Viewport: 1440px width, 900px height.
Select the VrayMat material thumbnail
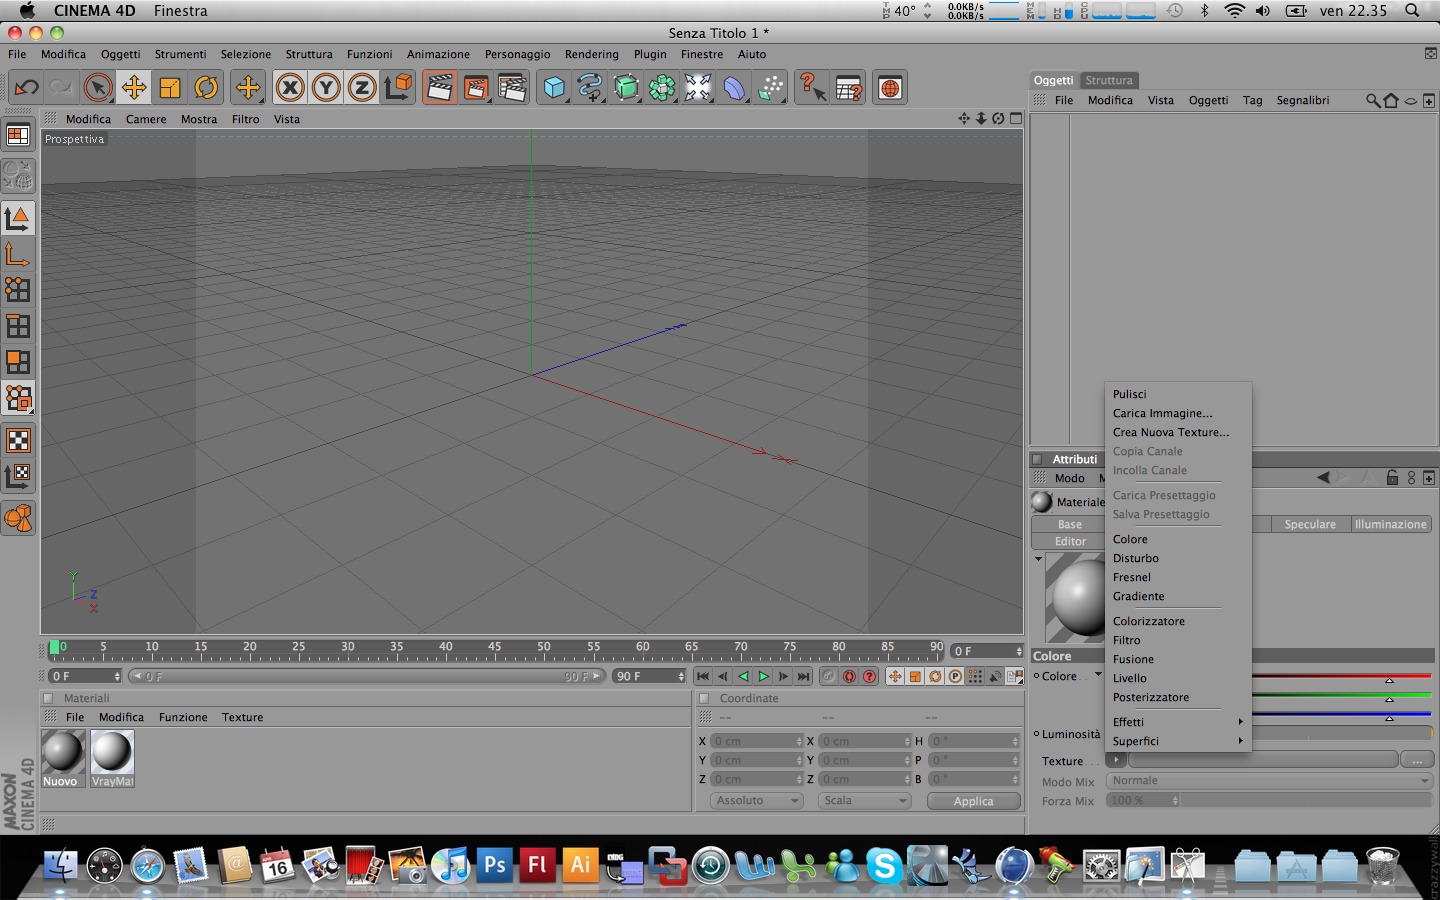(112, 758)
